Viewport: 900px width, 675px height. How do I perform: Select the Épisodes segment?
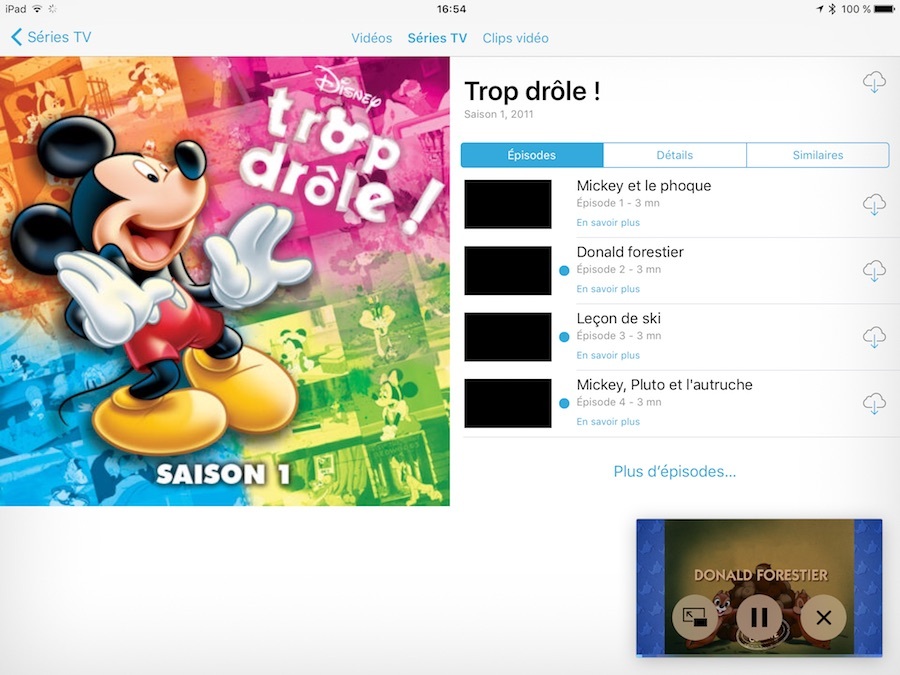tap(532, 155)
